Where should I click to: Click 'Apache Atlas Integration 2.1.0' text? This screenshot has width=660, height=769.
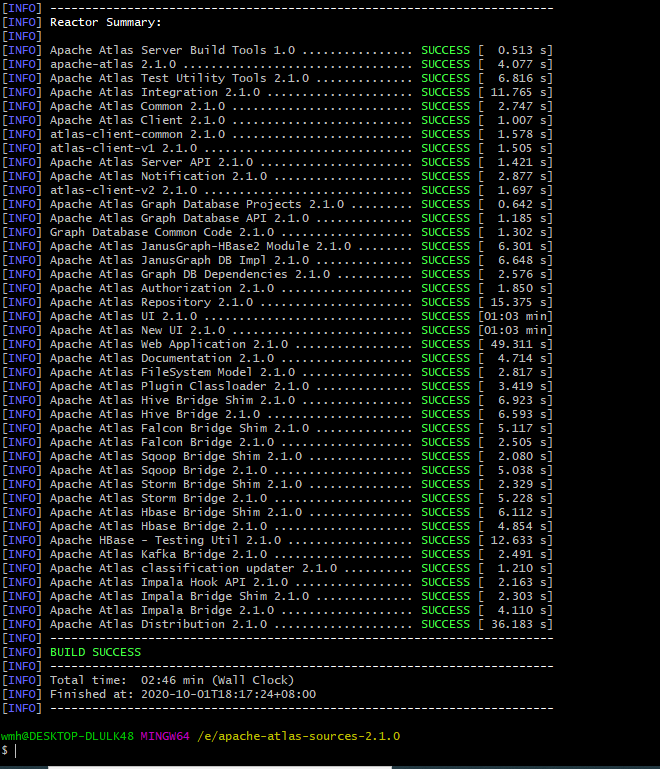(x=155, y=92)
